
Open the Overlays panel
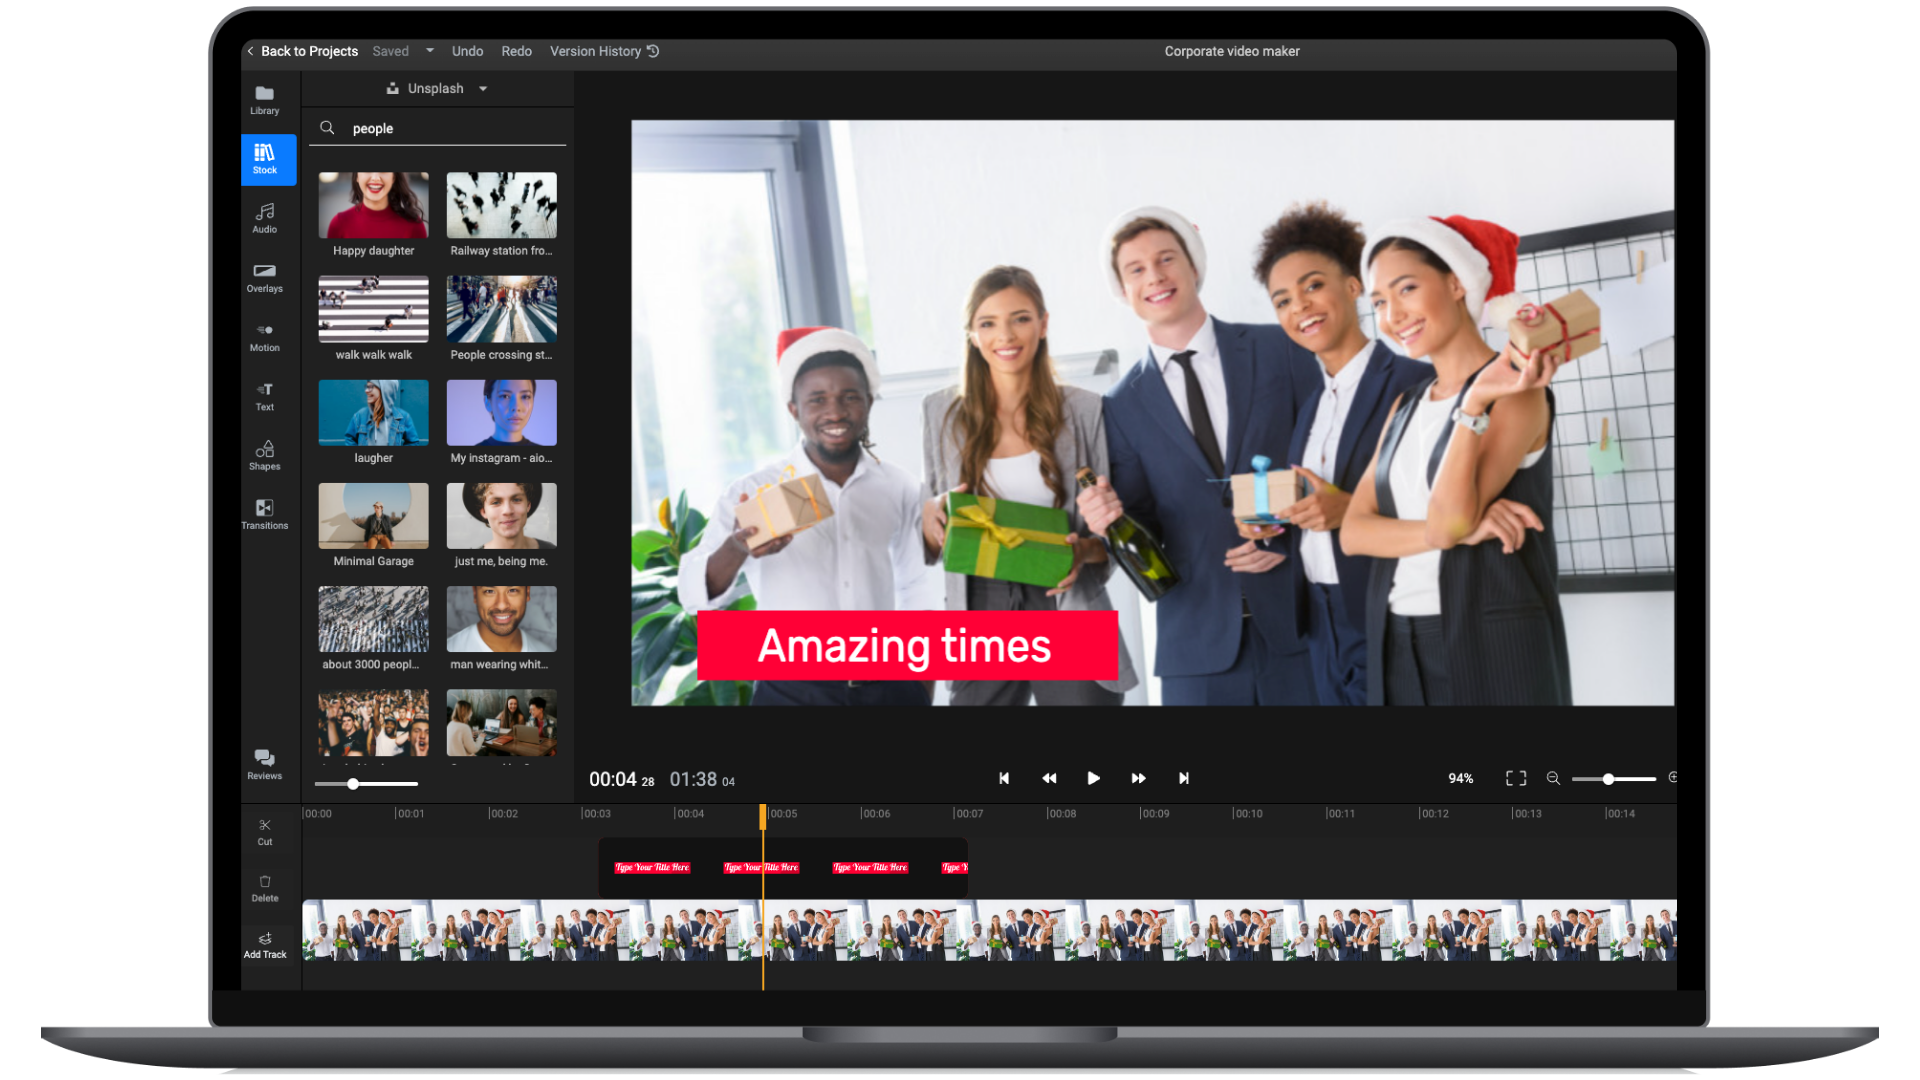[264, 277]
